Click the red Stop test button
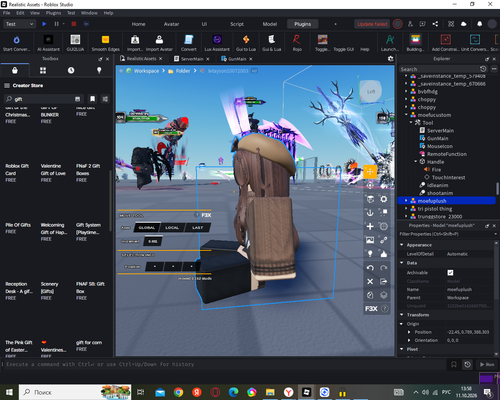This screenshot has width=500, height=400. tap(74, 24)
